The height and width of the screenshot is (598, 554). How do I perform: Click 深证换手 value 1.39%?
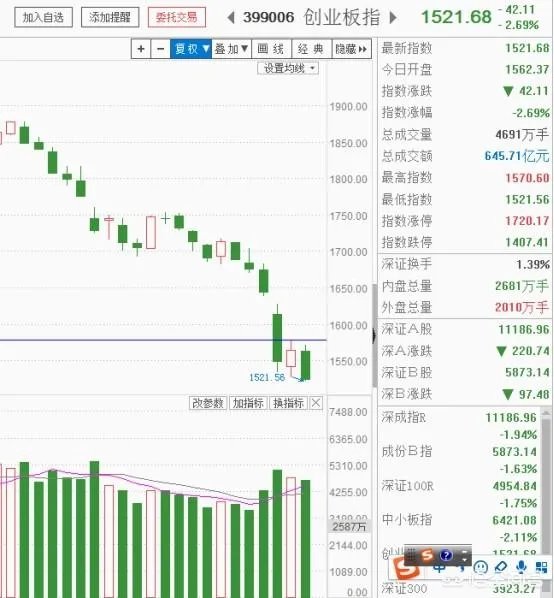click(533, 264)
